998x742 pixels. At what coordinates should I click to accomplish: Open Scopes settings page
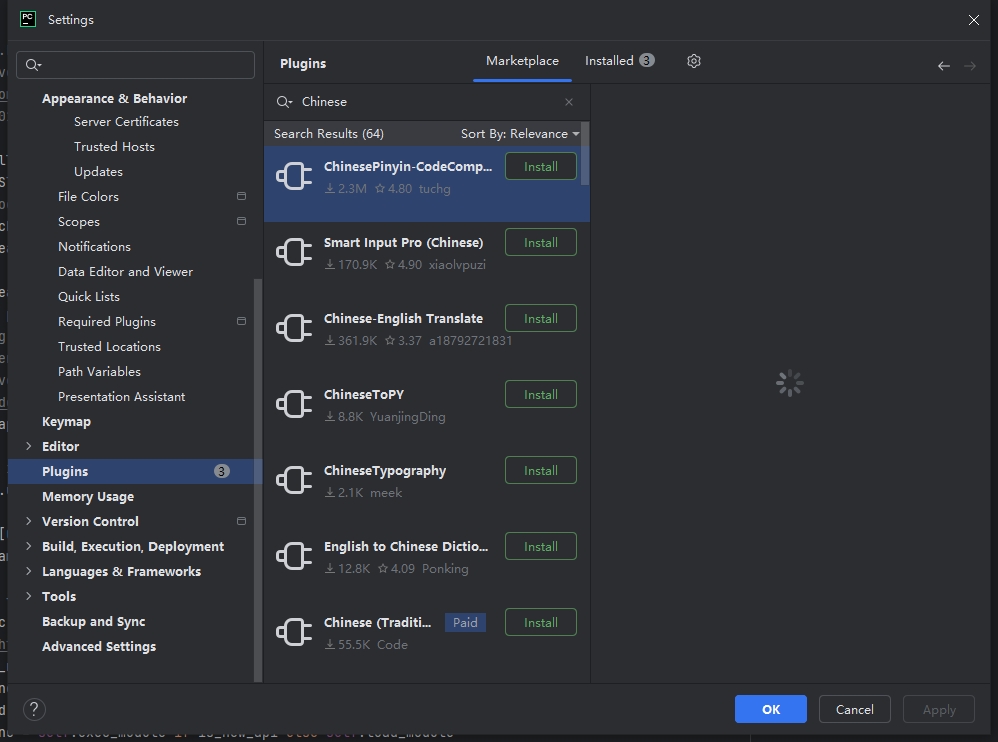[x=78, y=221]
